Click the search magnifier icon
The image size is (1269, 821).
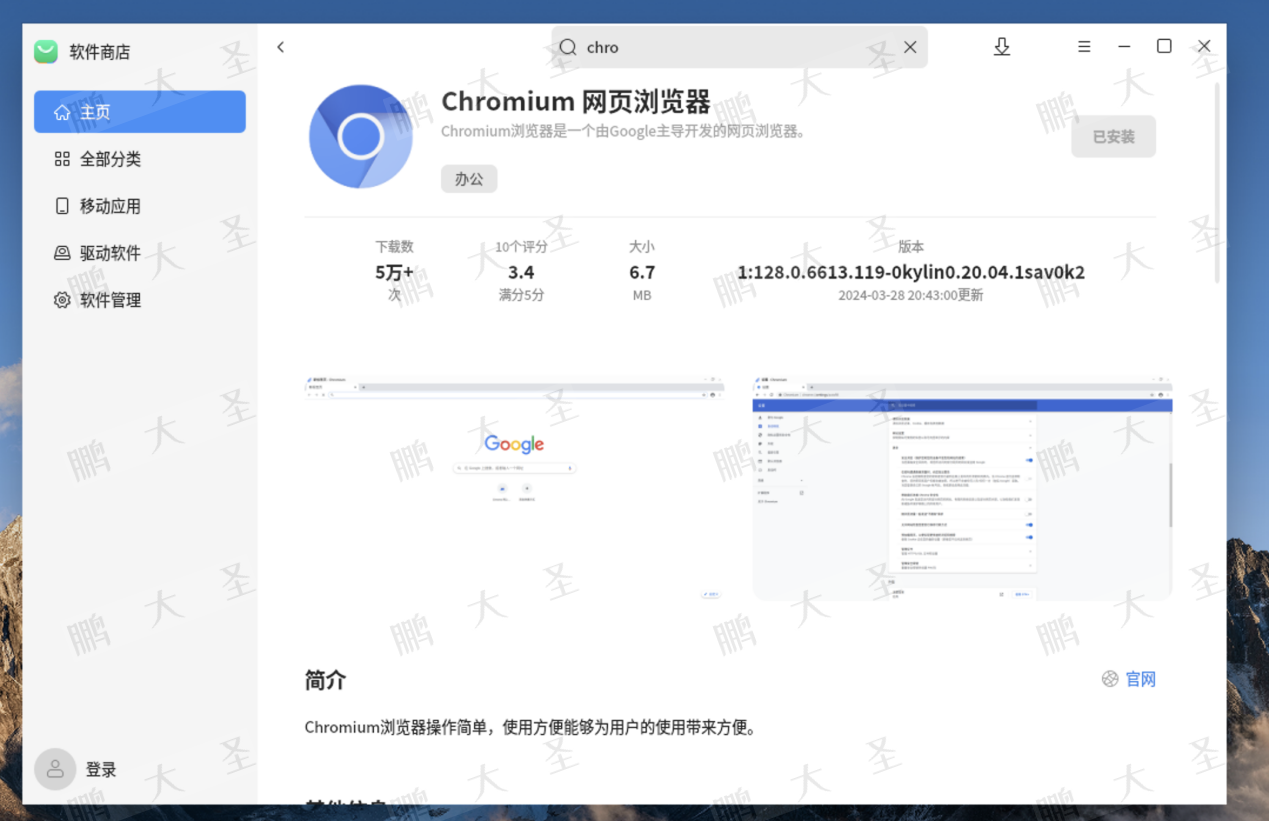(x=568, y=47)
